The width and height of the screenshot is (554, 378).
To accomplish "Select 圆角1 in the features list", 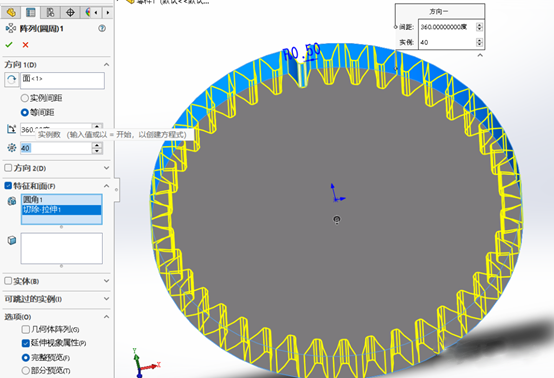I will click(61, 200).
